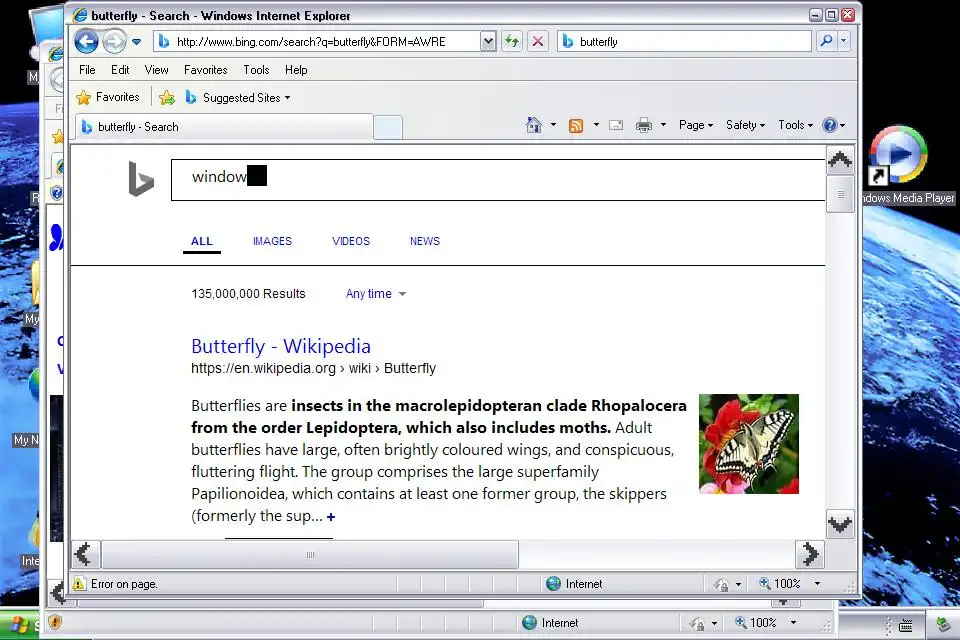
Task: Switch to the IMAGES tab
Action: pos(272,241)
